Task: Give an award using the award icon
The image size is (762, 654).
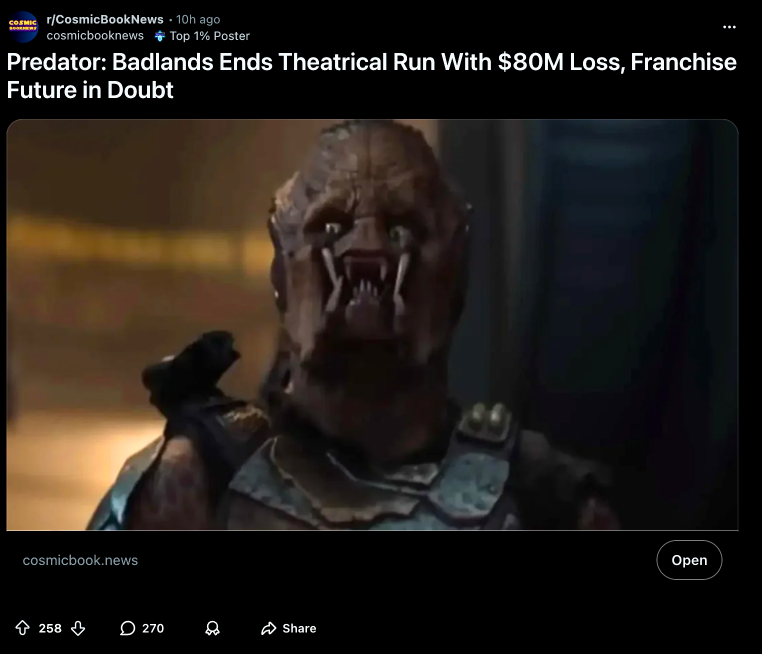Action: coord(212,628)
